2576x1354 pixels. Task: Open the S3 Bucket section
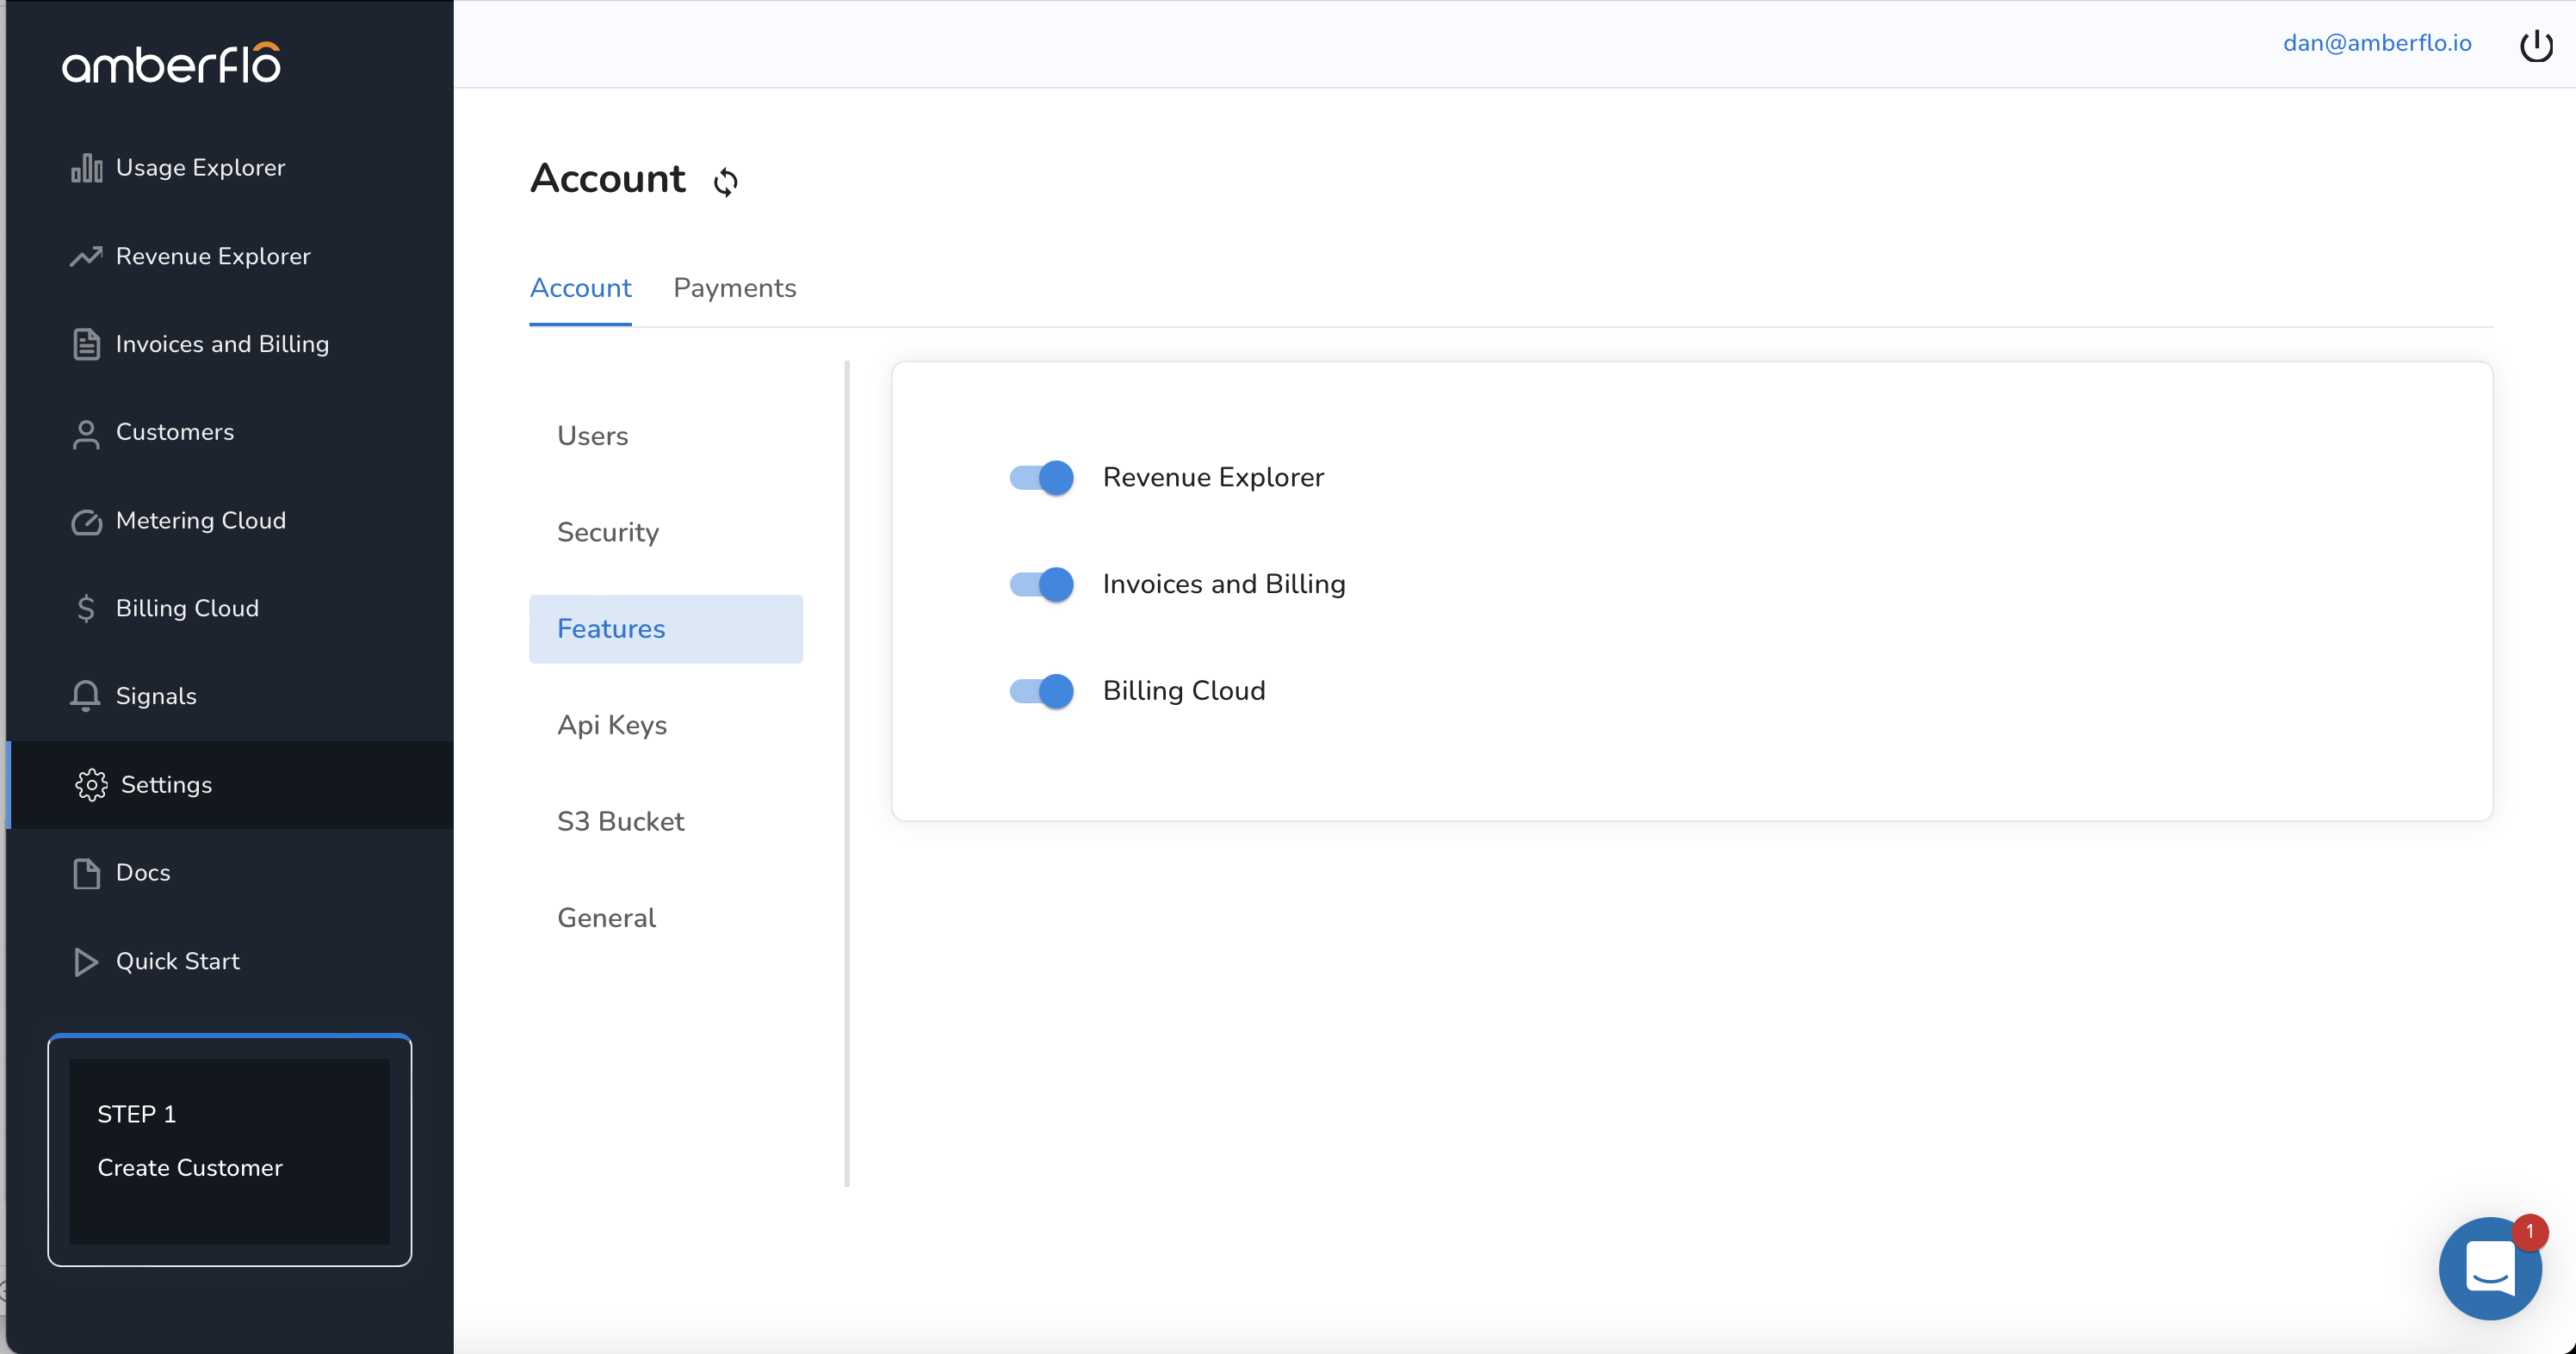(x=620, y=821)
